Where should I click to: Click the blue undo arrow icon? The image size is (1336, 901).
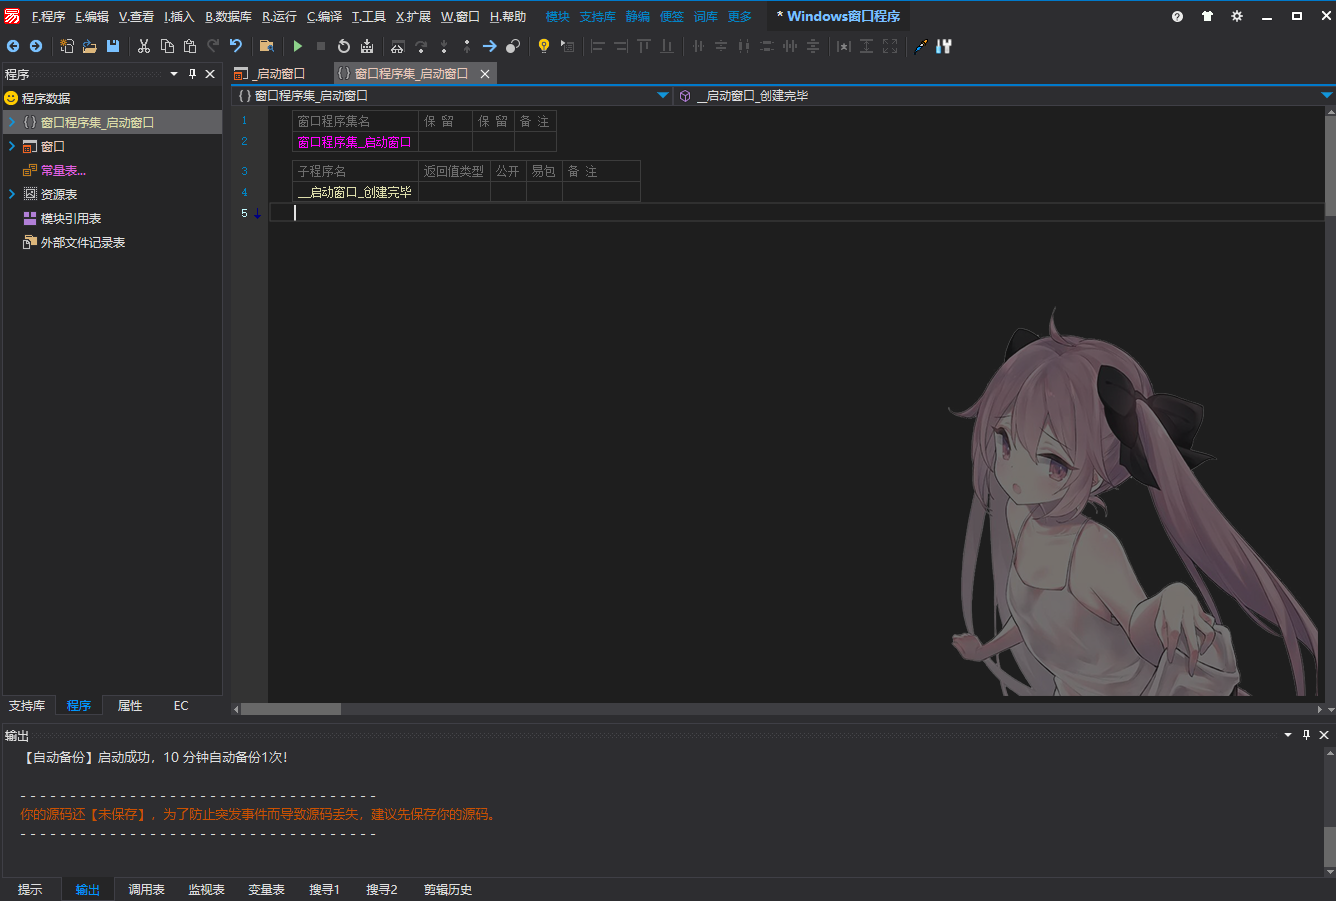coord(236,46)
